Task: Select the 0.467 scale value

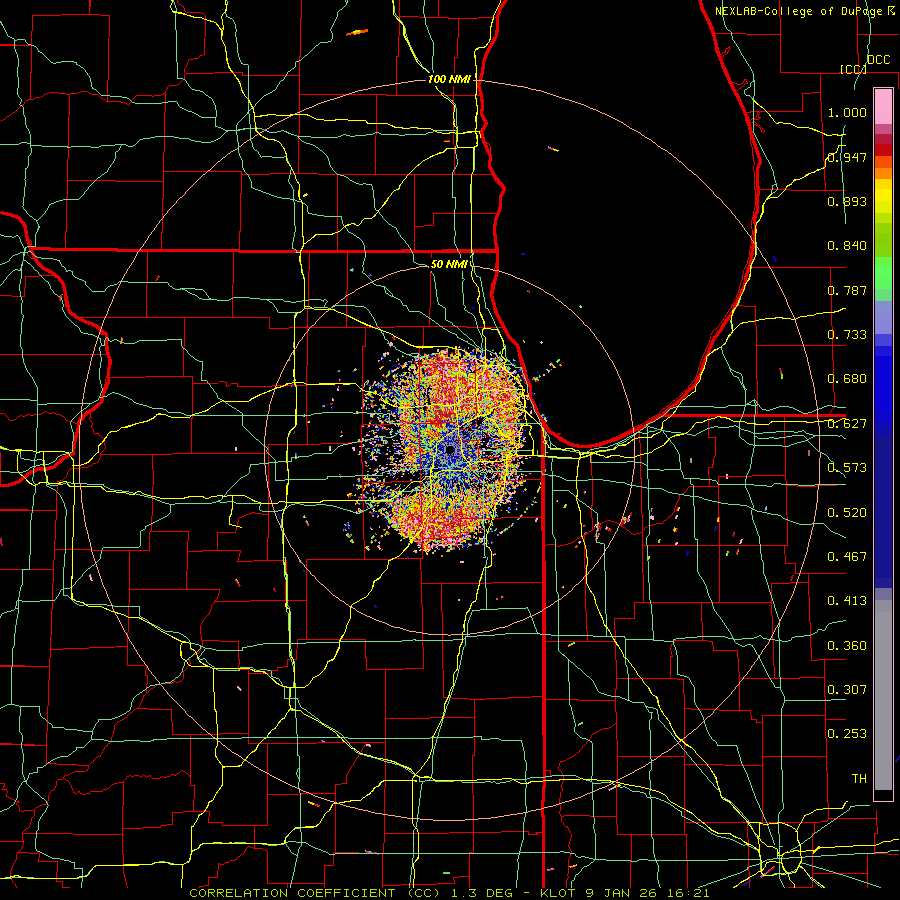Action: point(847,557)
